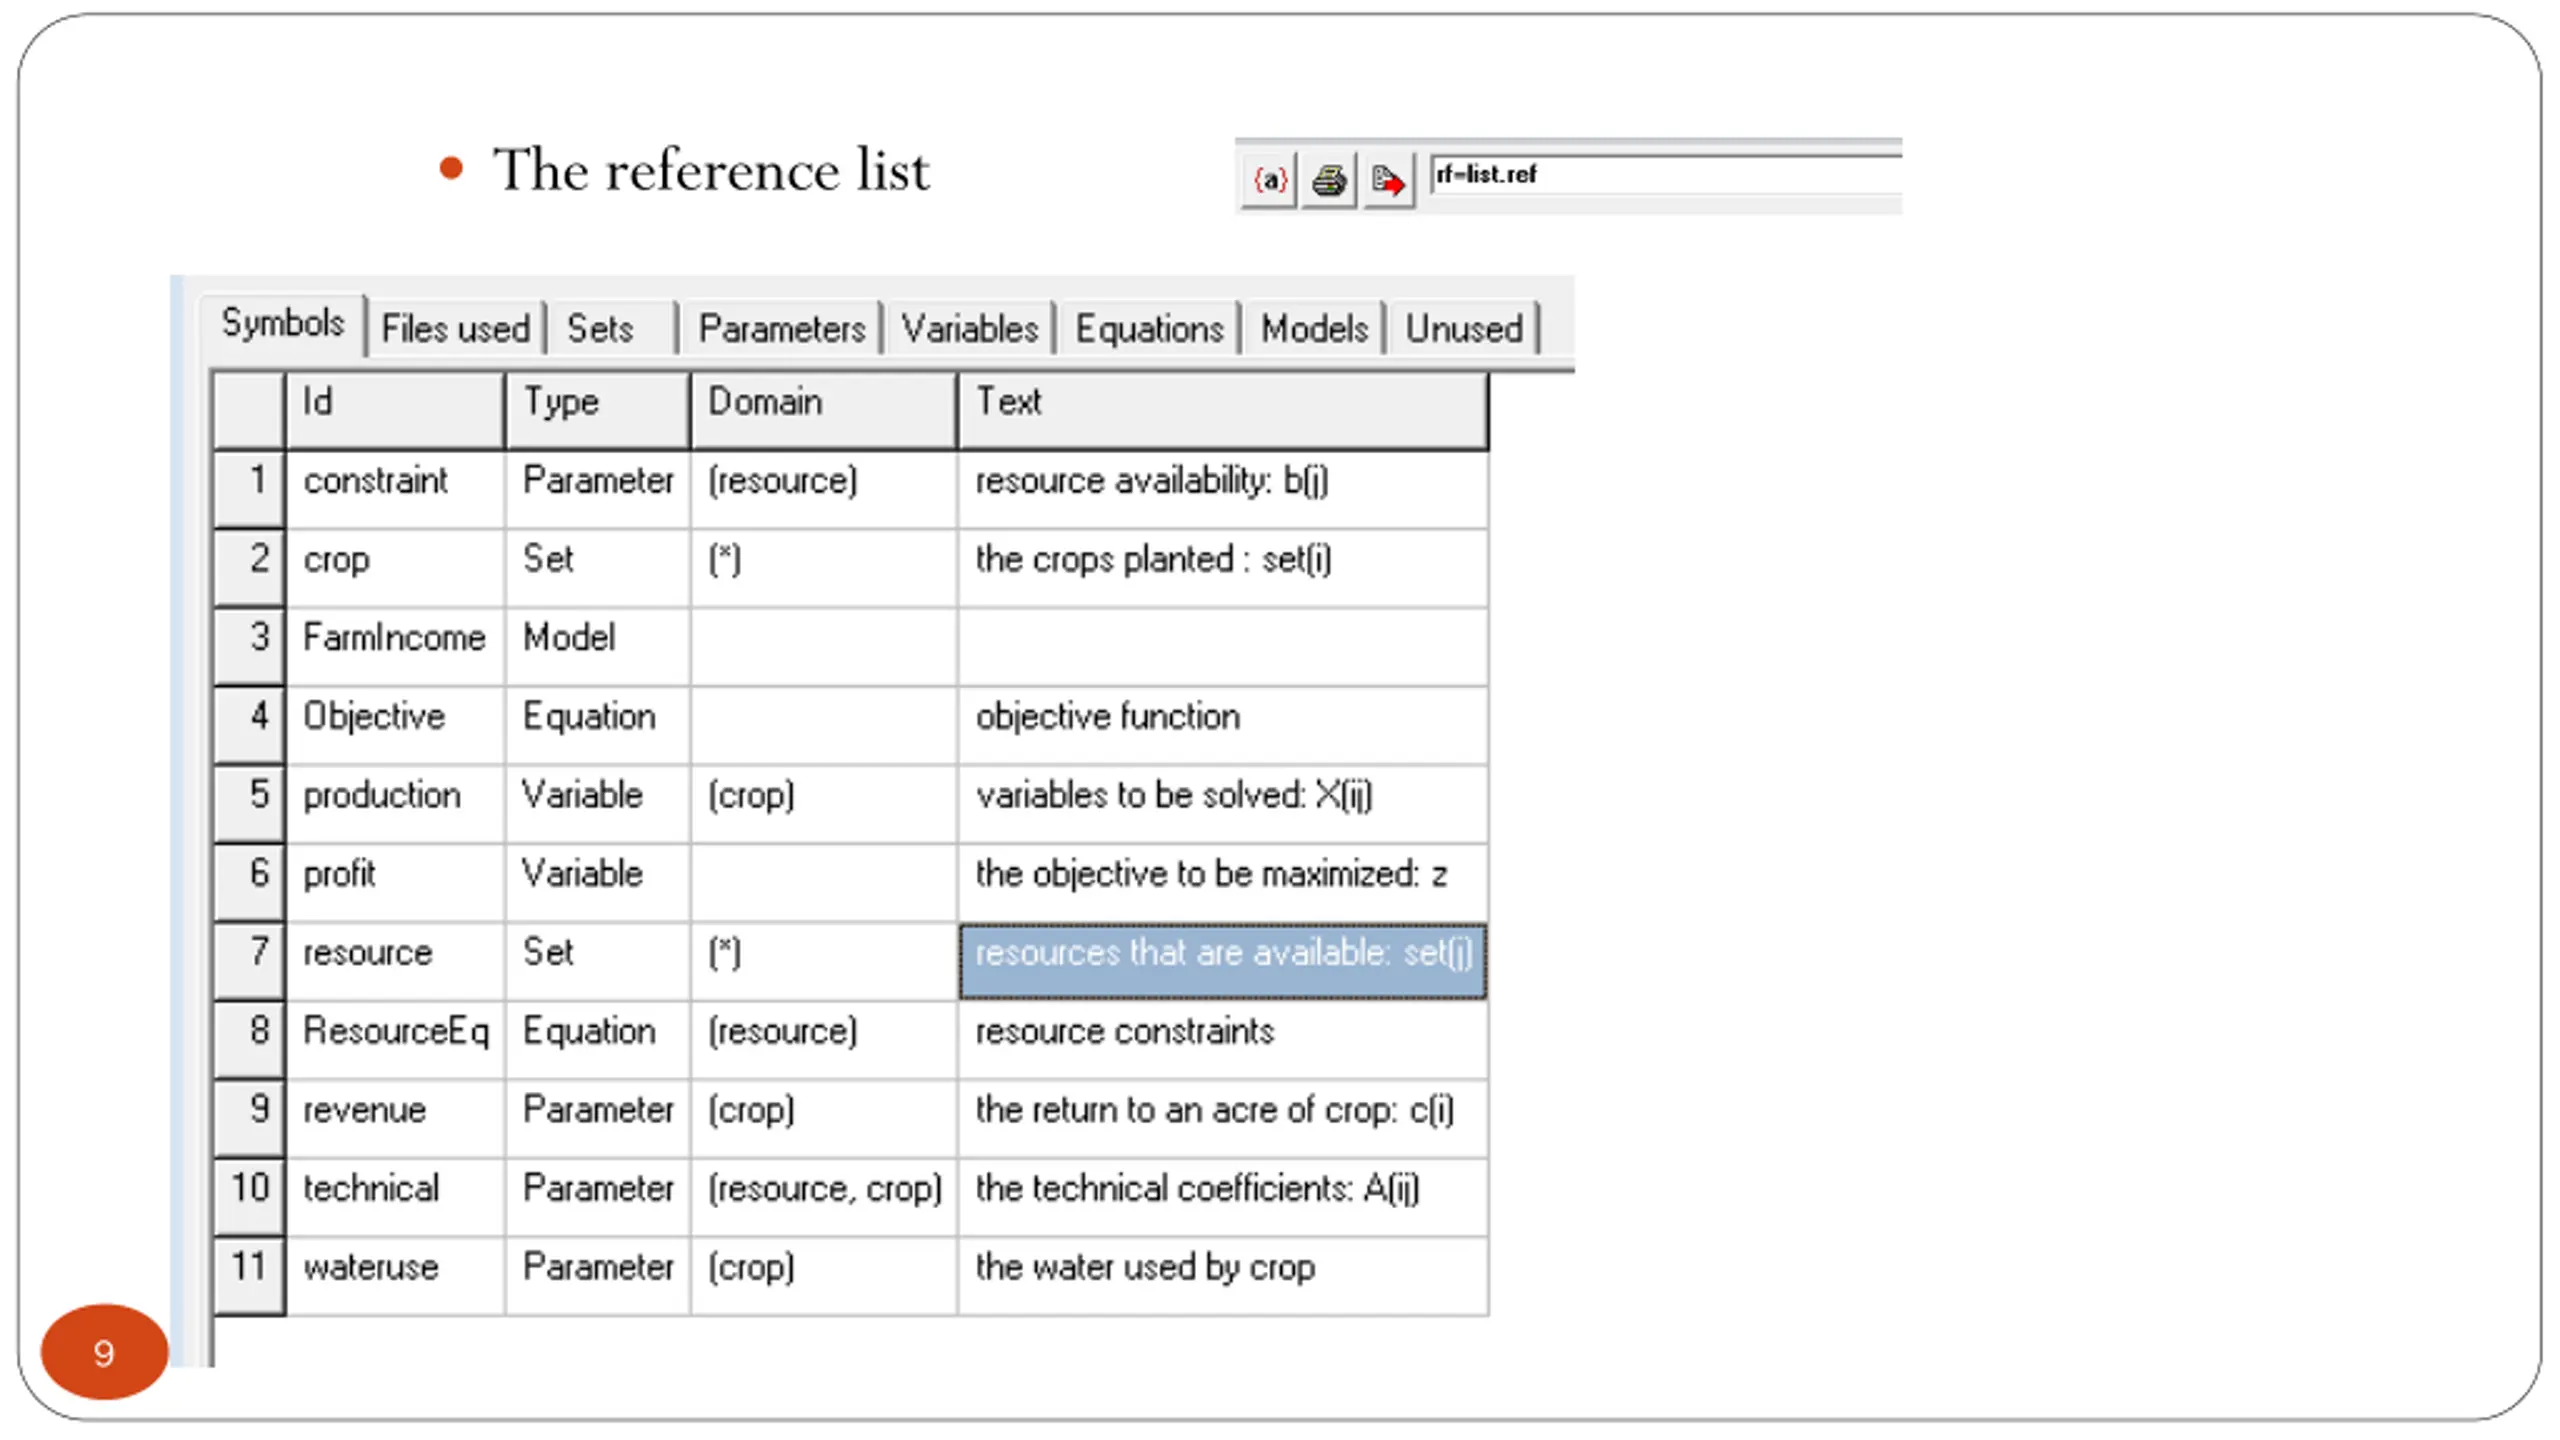Viewport: 2560px width, 1440px height.
Task: Open the Files used tab
Action: click(456, 328)
